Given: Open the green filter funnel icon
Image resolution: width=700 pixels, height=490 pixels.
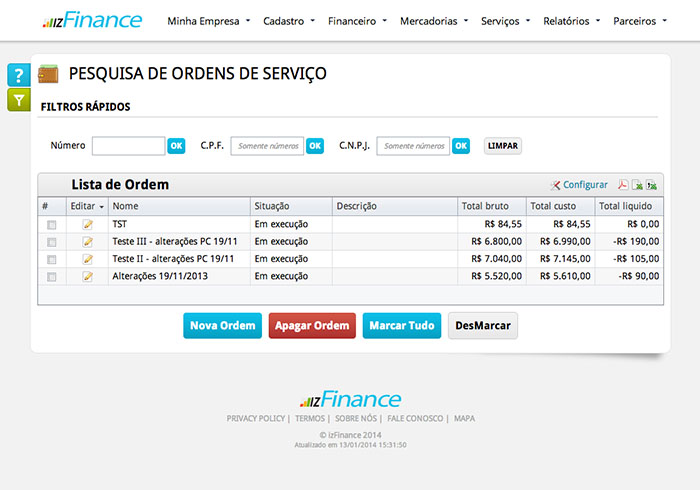Looking at the screenshot, I should click(19, 99).
